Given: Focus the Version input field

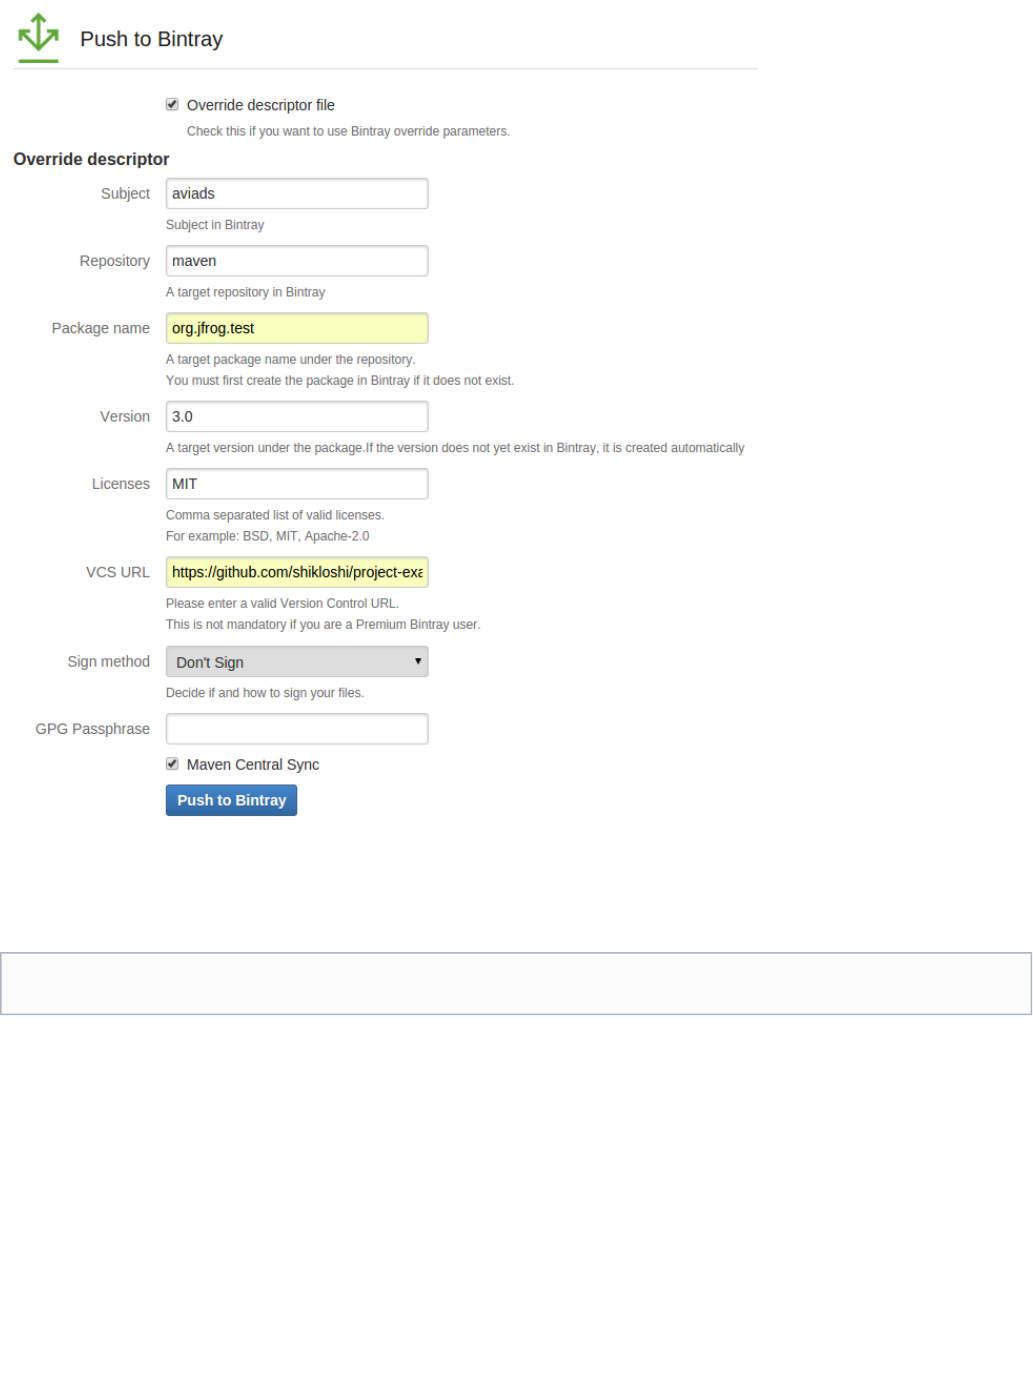Looking at the screenshot, I should pyautogui.click(x=297, y=416).
